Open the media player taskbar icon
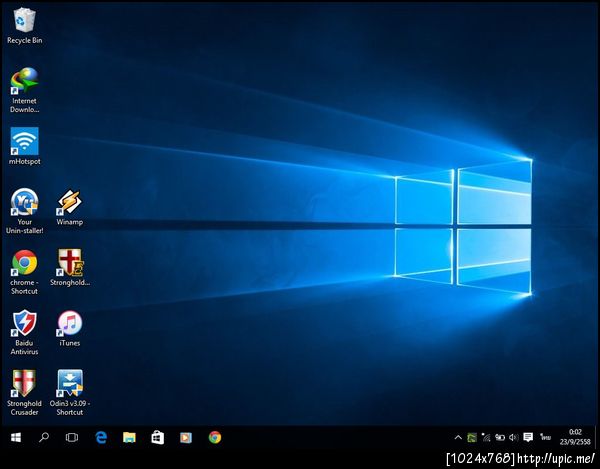Screen dimensions: 600x469 (186, 437)
